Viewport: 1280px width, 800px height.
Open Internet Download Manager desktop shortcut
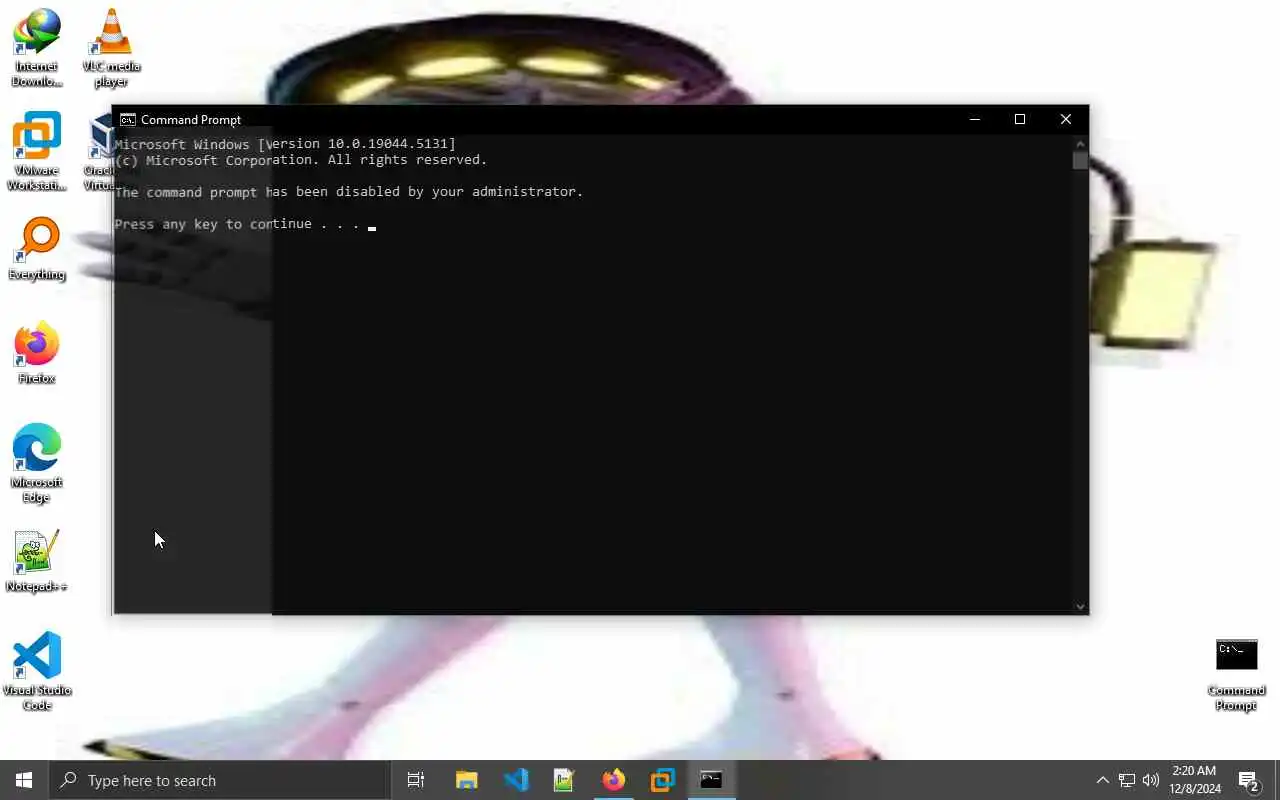click(x=37, y=47)
